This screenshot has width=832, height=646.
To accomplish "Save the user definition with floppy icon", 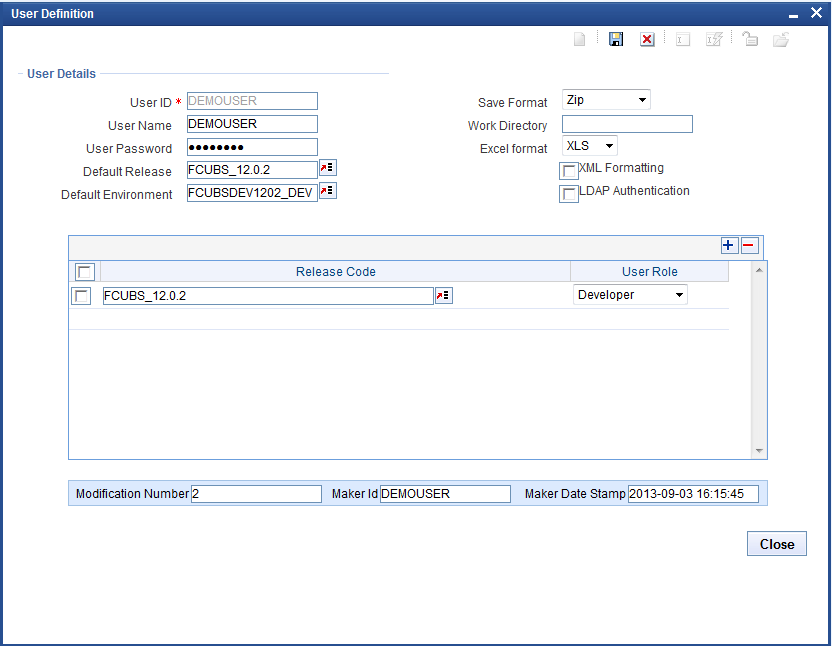I will click(x=616, y=39).
